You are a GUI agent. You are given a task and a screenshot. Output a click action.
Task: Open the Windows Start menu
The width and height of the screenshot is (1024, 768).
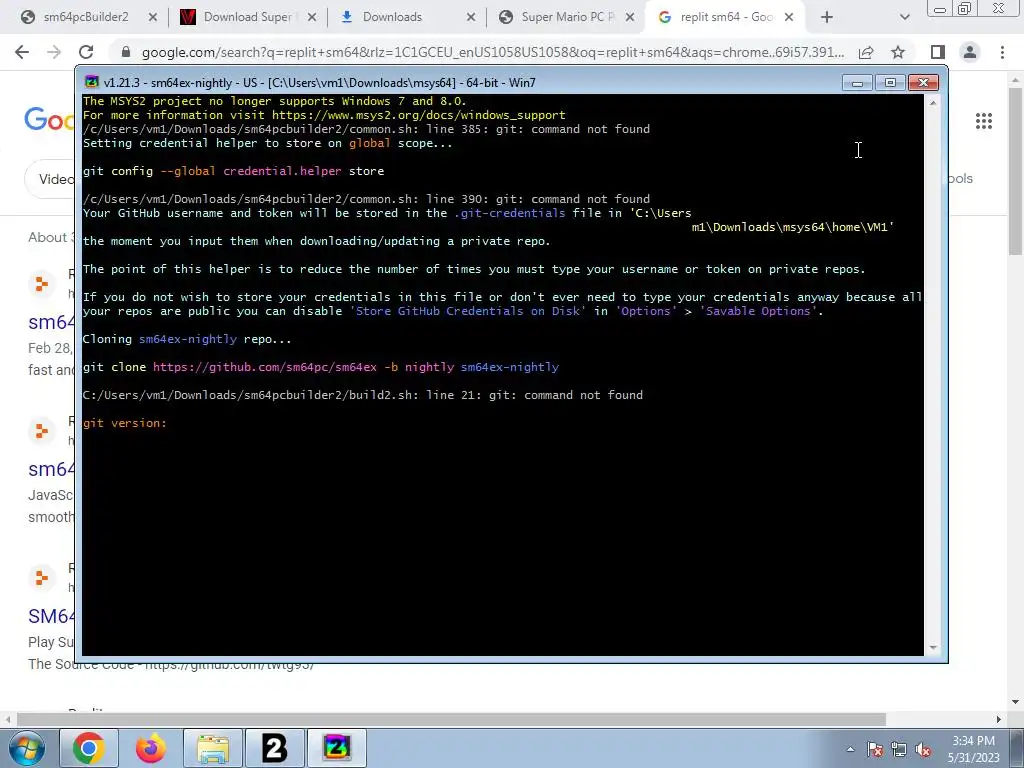[26, 748]
